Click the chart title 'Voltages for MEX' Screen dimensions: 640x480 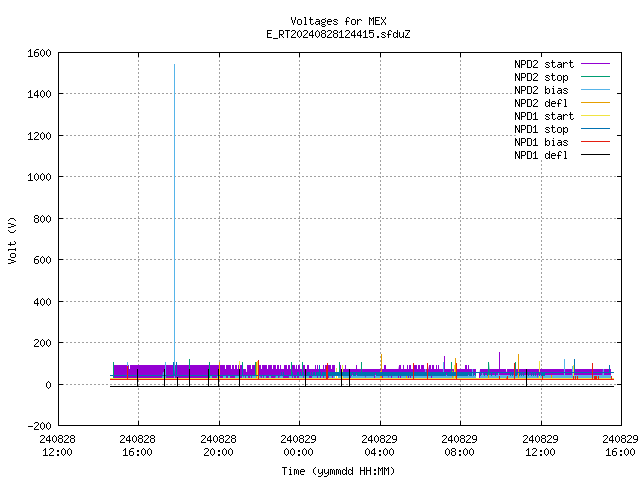click(x=338, y=21)
